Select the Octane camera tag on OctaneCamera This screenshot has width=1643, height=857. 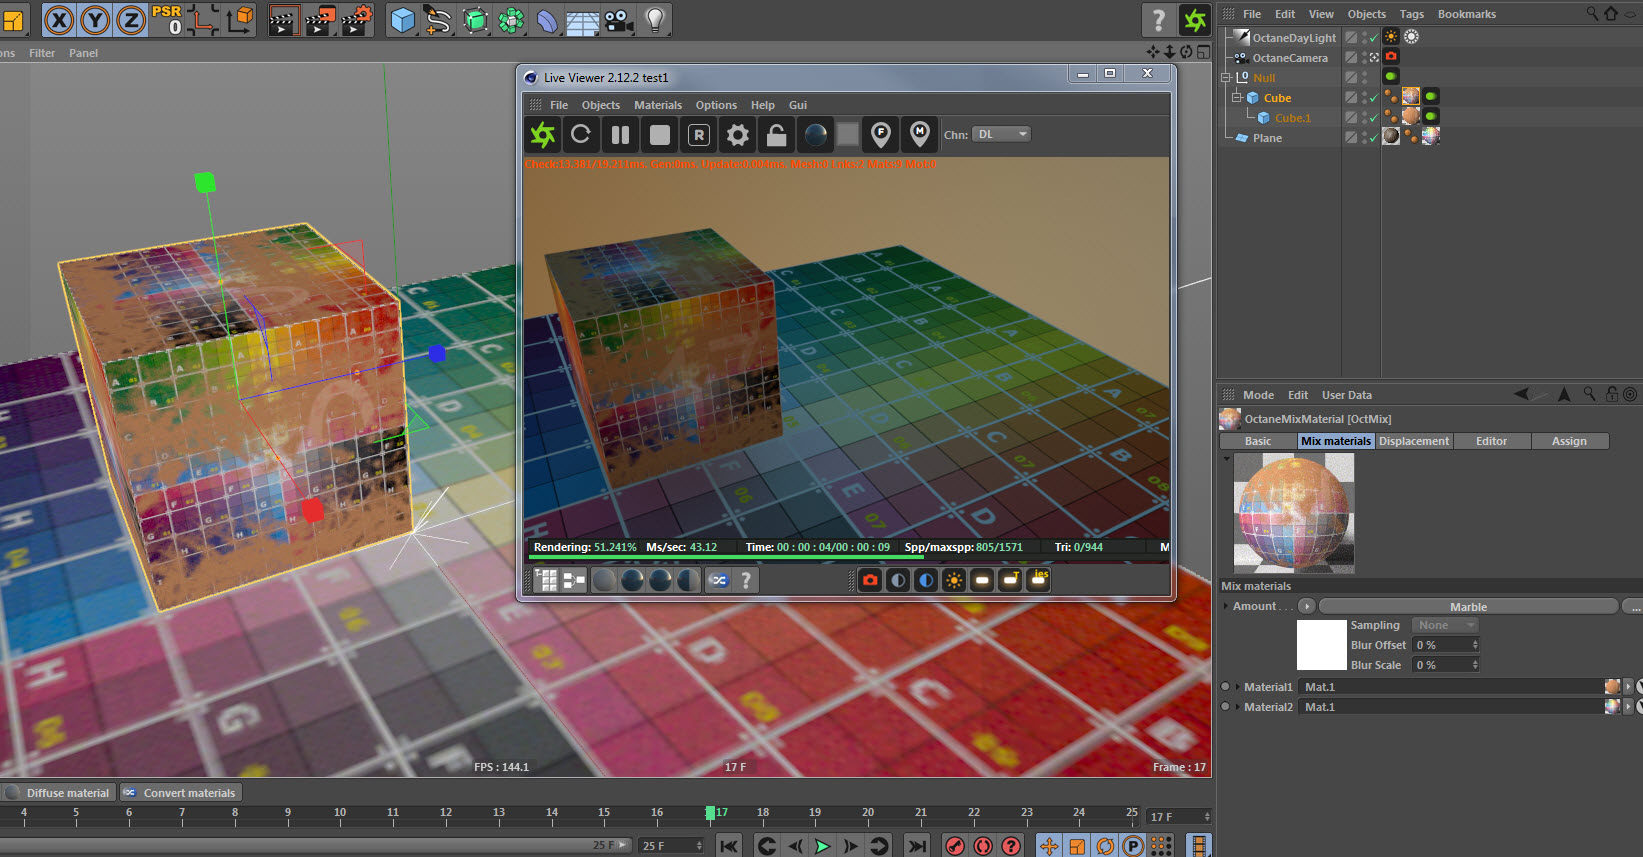tap(1391, 57)
